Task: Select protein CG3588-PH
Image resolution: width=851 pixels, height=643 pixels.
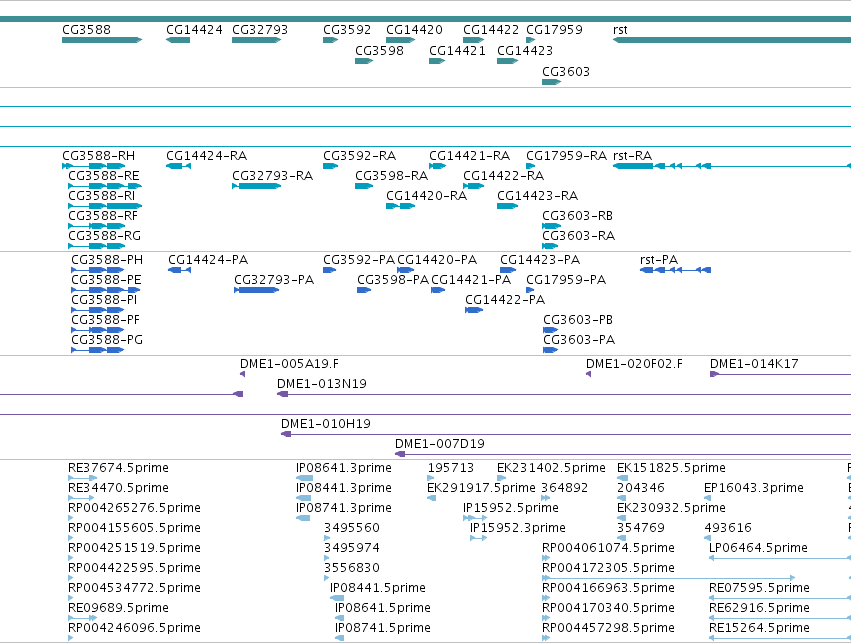Action: (98, 270)
